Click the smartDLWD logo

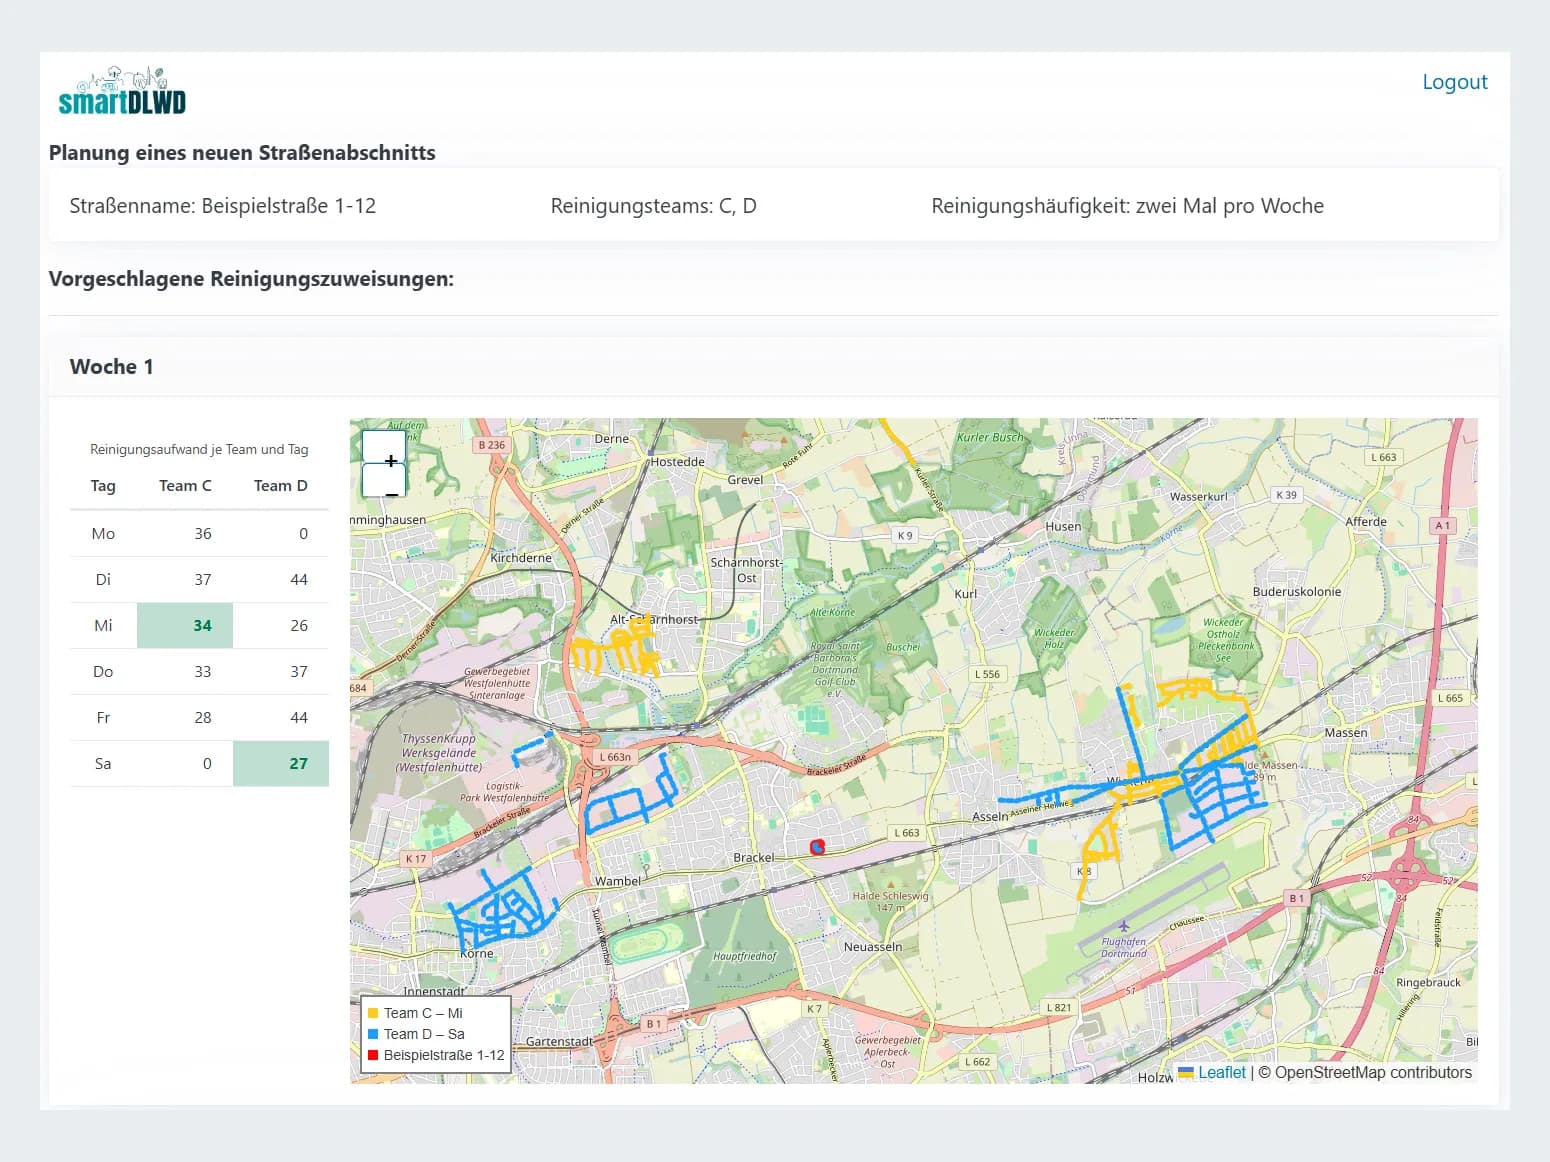click(x=122, y=91)
